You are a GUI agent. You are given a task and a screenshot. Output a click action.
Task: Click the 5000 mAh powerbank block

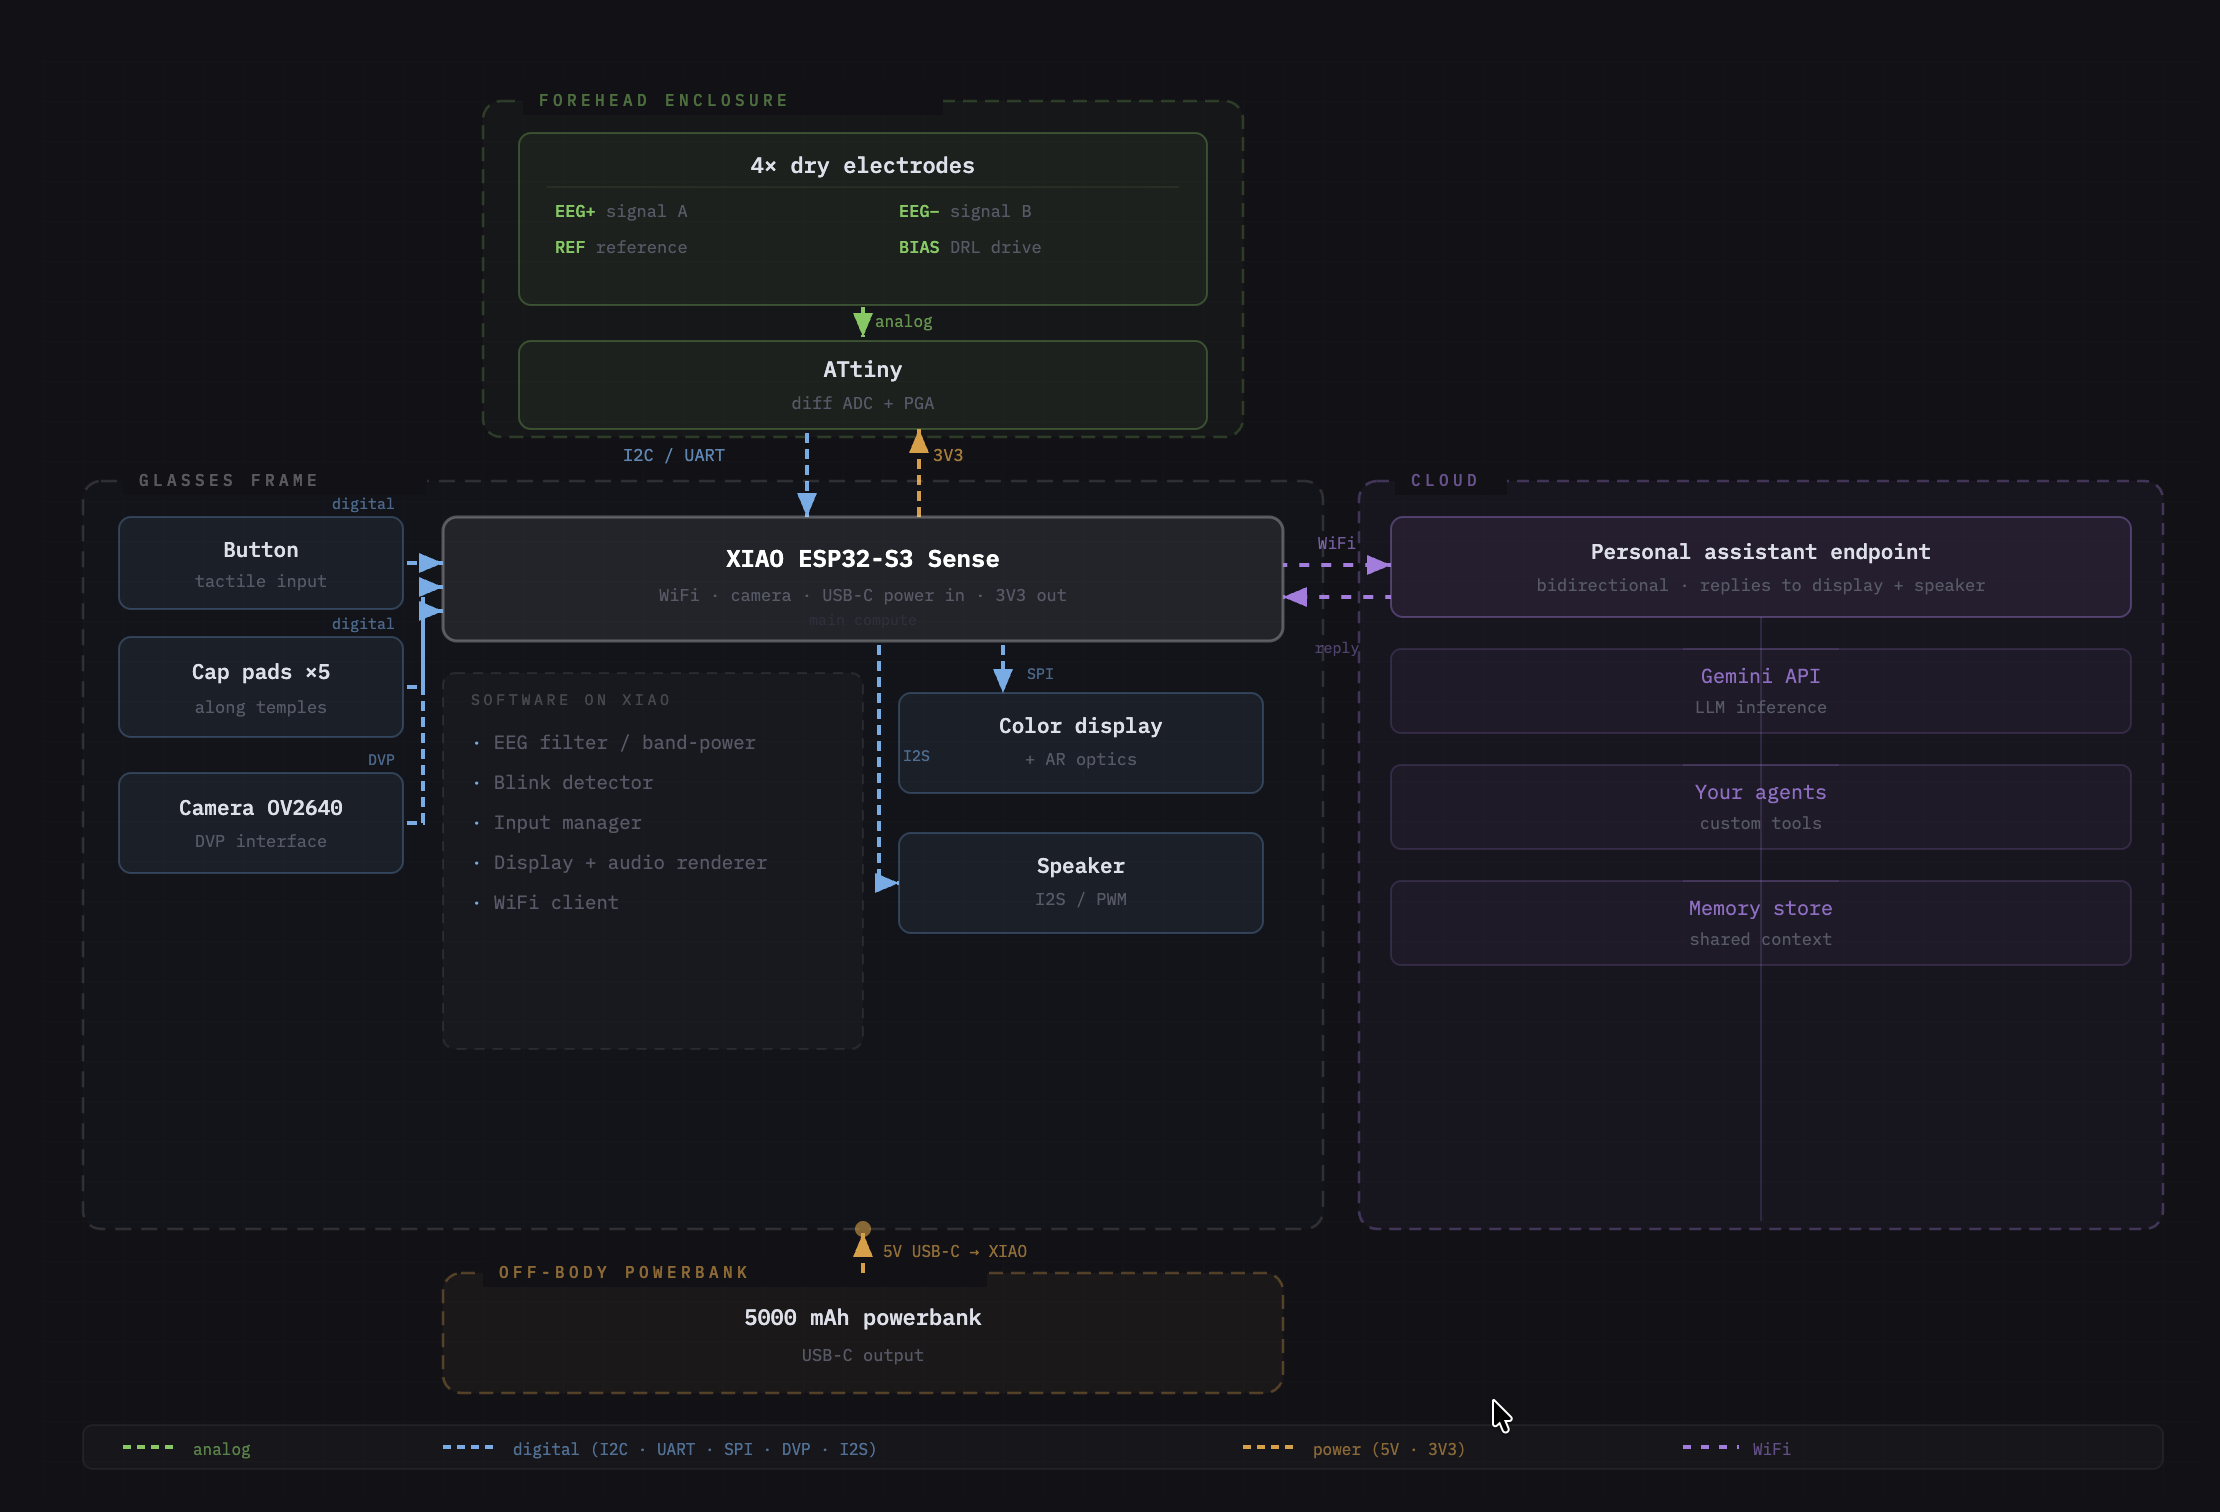[x=862, y=1333]
